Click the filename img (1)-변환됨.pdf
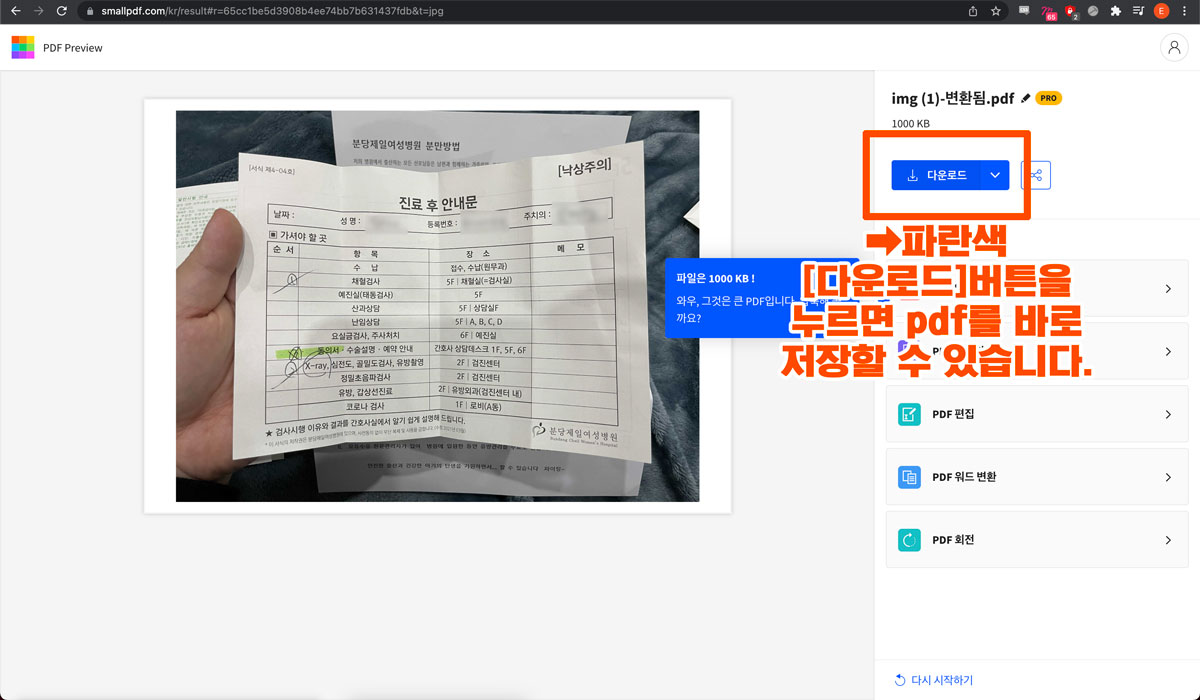This screenshot has height=700, width=1200. (953, 98)
